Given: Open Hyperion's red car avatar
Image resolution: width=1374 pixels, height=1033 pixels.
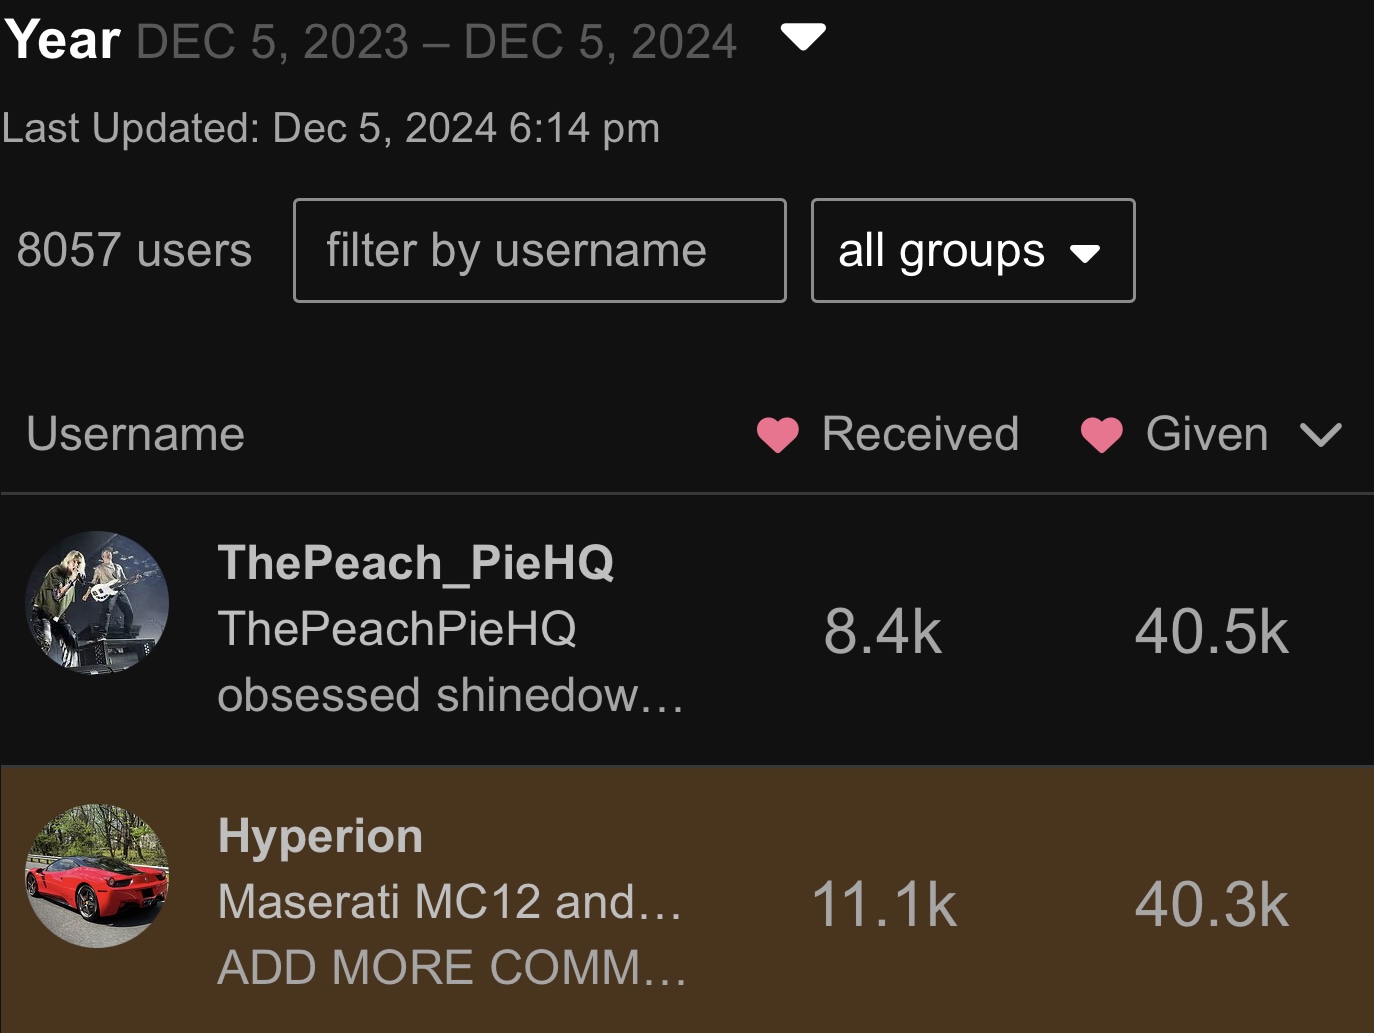Looking at the screenshot, I should point(97,876).
